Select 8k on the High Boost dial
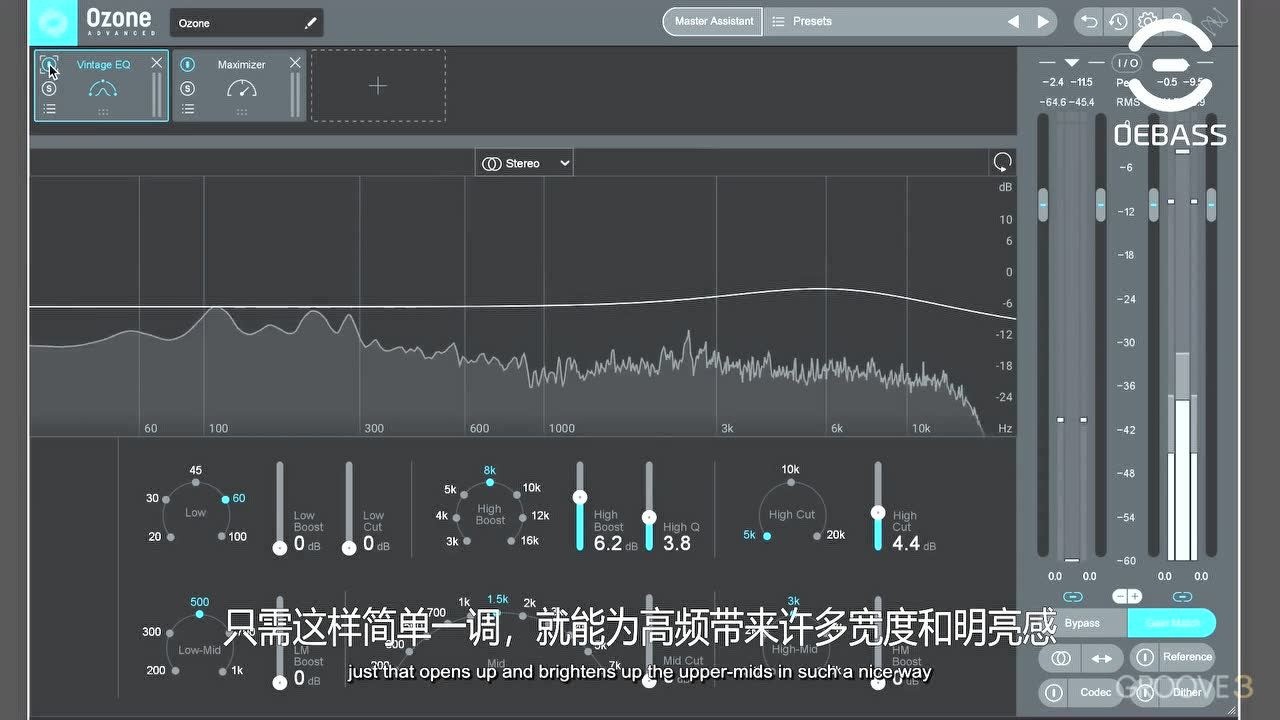The image size is (1280, 720). (490, 482)
